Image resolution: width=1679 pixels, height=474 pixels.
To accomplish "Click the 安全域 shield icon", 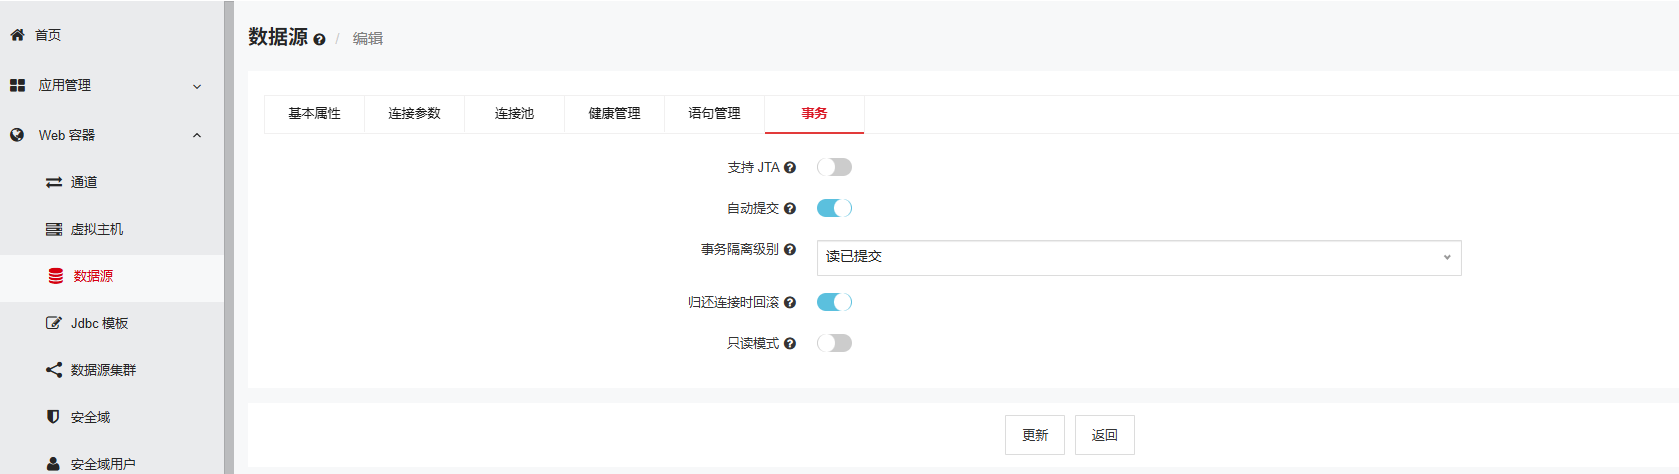I will [x=54, y=417].
